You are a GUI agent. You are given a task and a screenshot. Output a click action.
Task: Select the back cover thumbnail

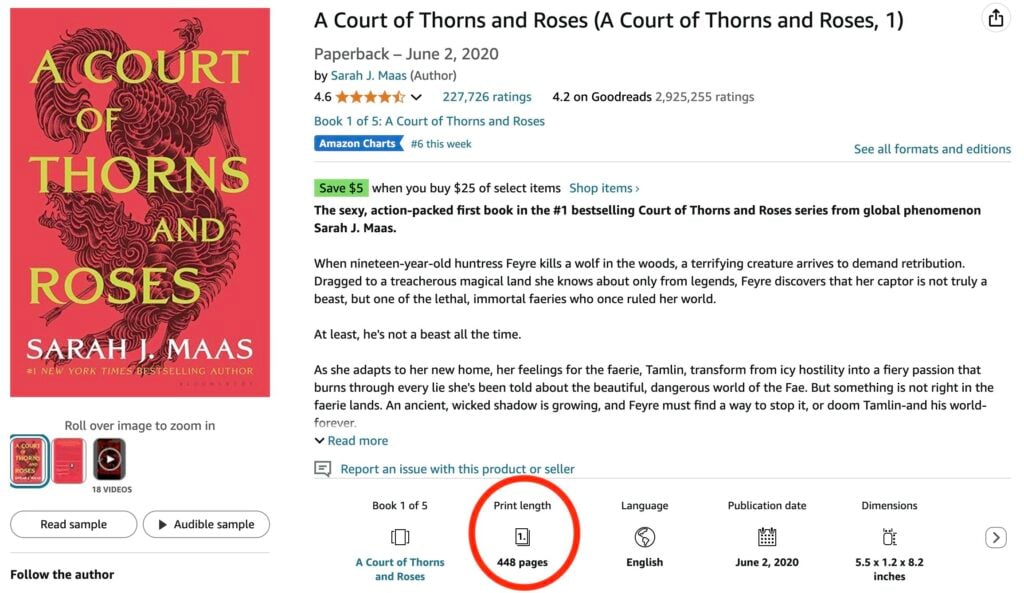pos(69,460)
